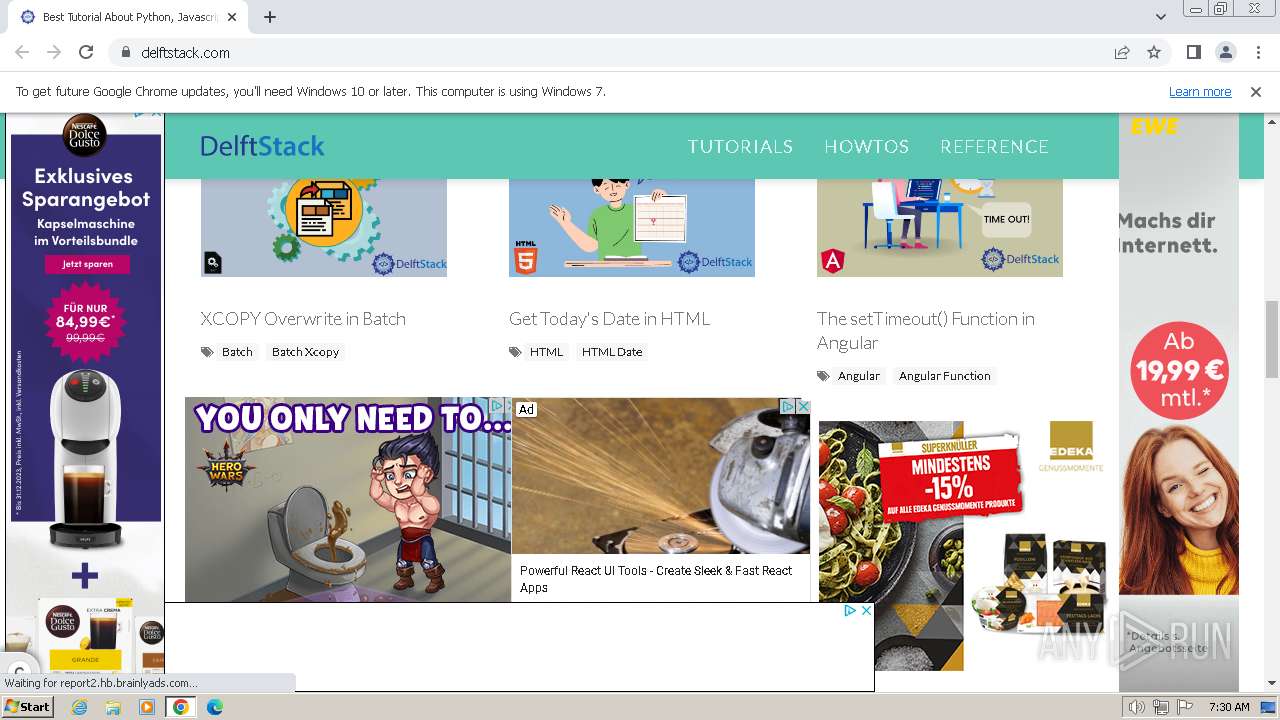The image size is (1280, 720).
Task: Open the Windows Start menu
Action: tap(27, 707)
